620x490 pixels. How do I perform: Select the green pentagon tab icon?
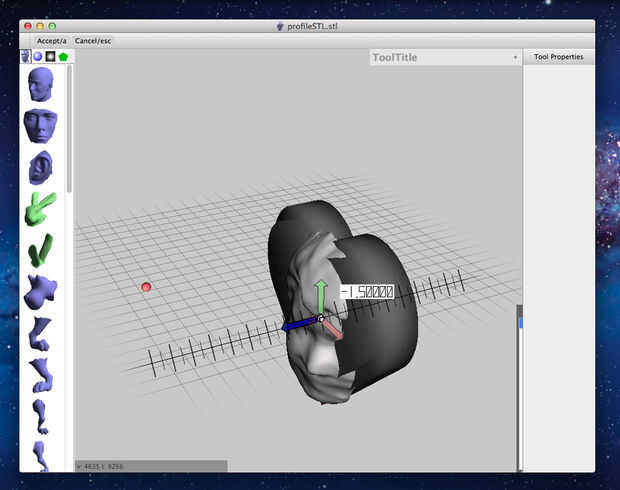[63, 57]
